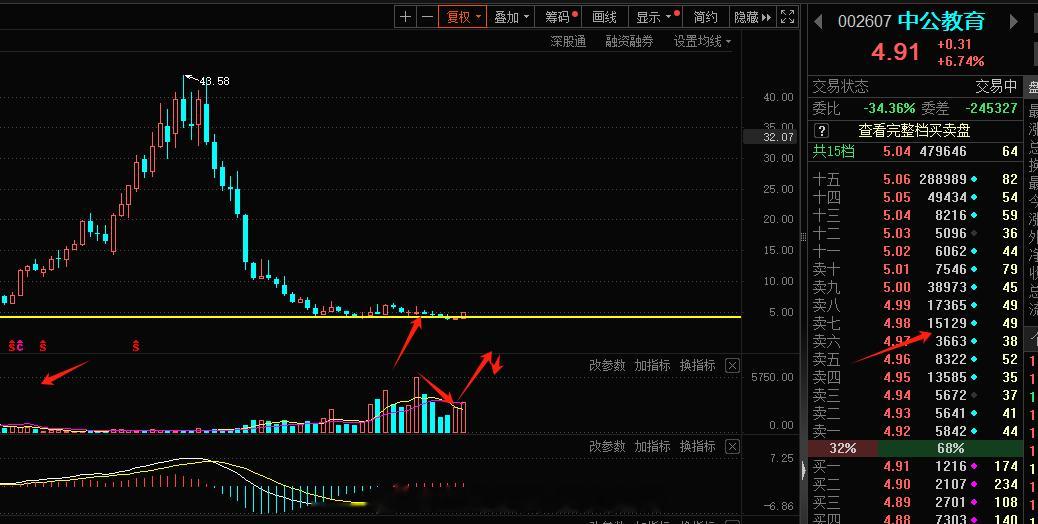The image size is (1038, 524).
Task: Click the current price 4.91 header
Action: pyautogui.click(x=895, y=52)
